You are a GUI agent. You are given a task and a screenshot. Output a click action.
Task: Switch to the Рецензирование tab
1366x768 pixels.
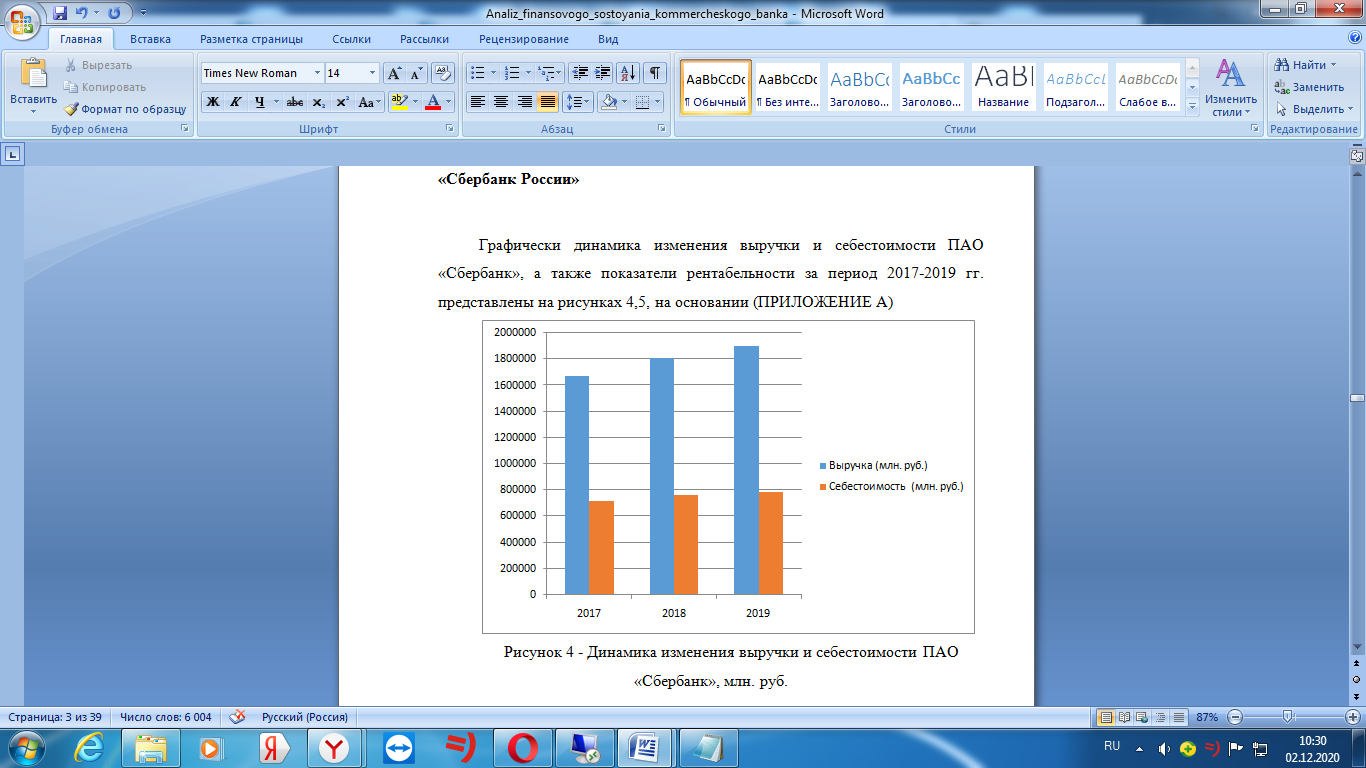click(x=524, y=39)
